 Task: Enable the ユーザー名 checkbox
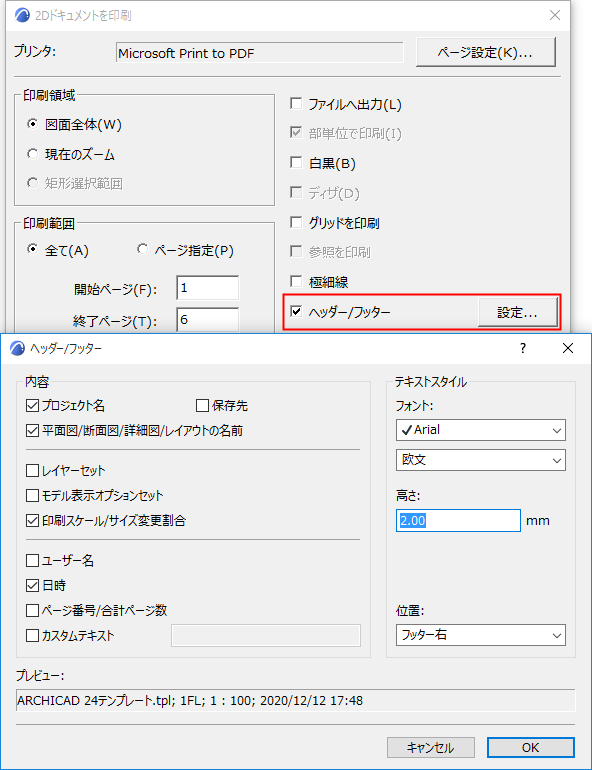point(32,560)
